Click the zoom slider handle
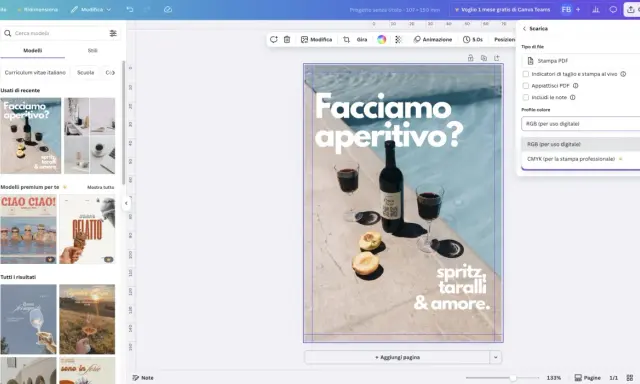 (x=513, y=378)
